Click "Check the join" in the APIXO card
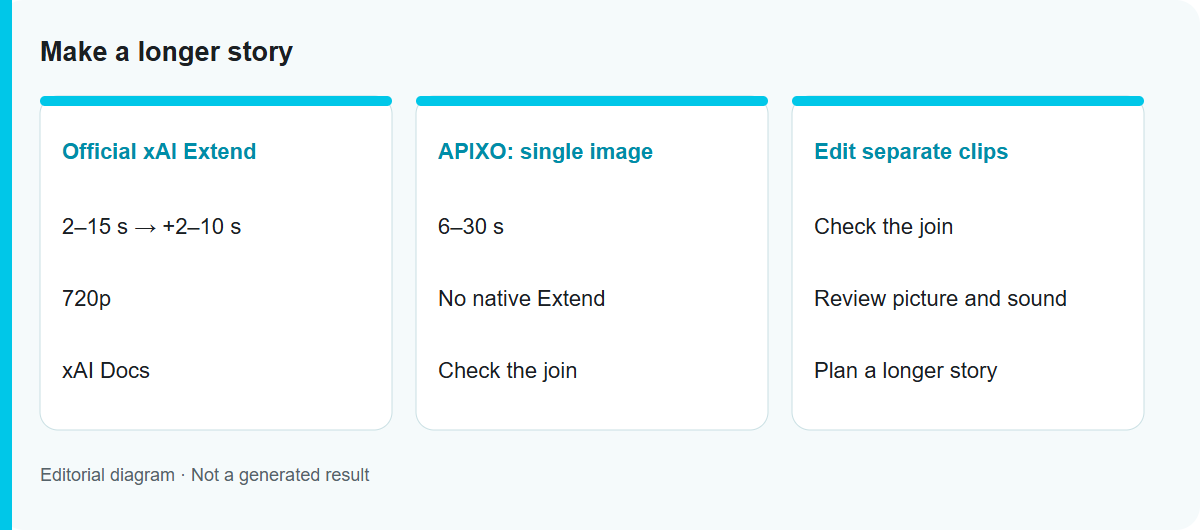The height and width of the screenshot is (530, 1200). (507, 371)
